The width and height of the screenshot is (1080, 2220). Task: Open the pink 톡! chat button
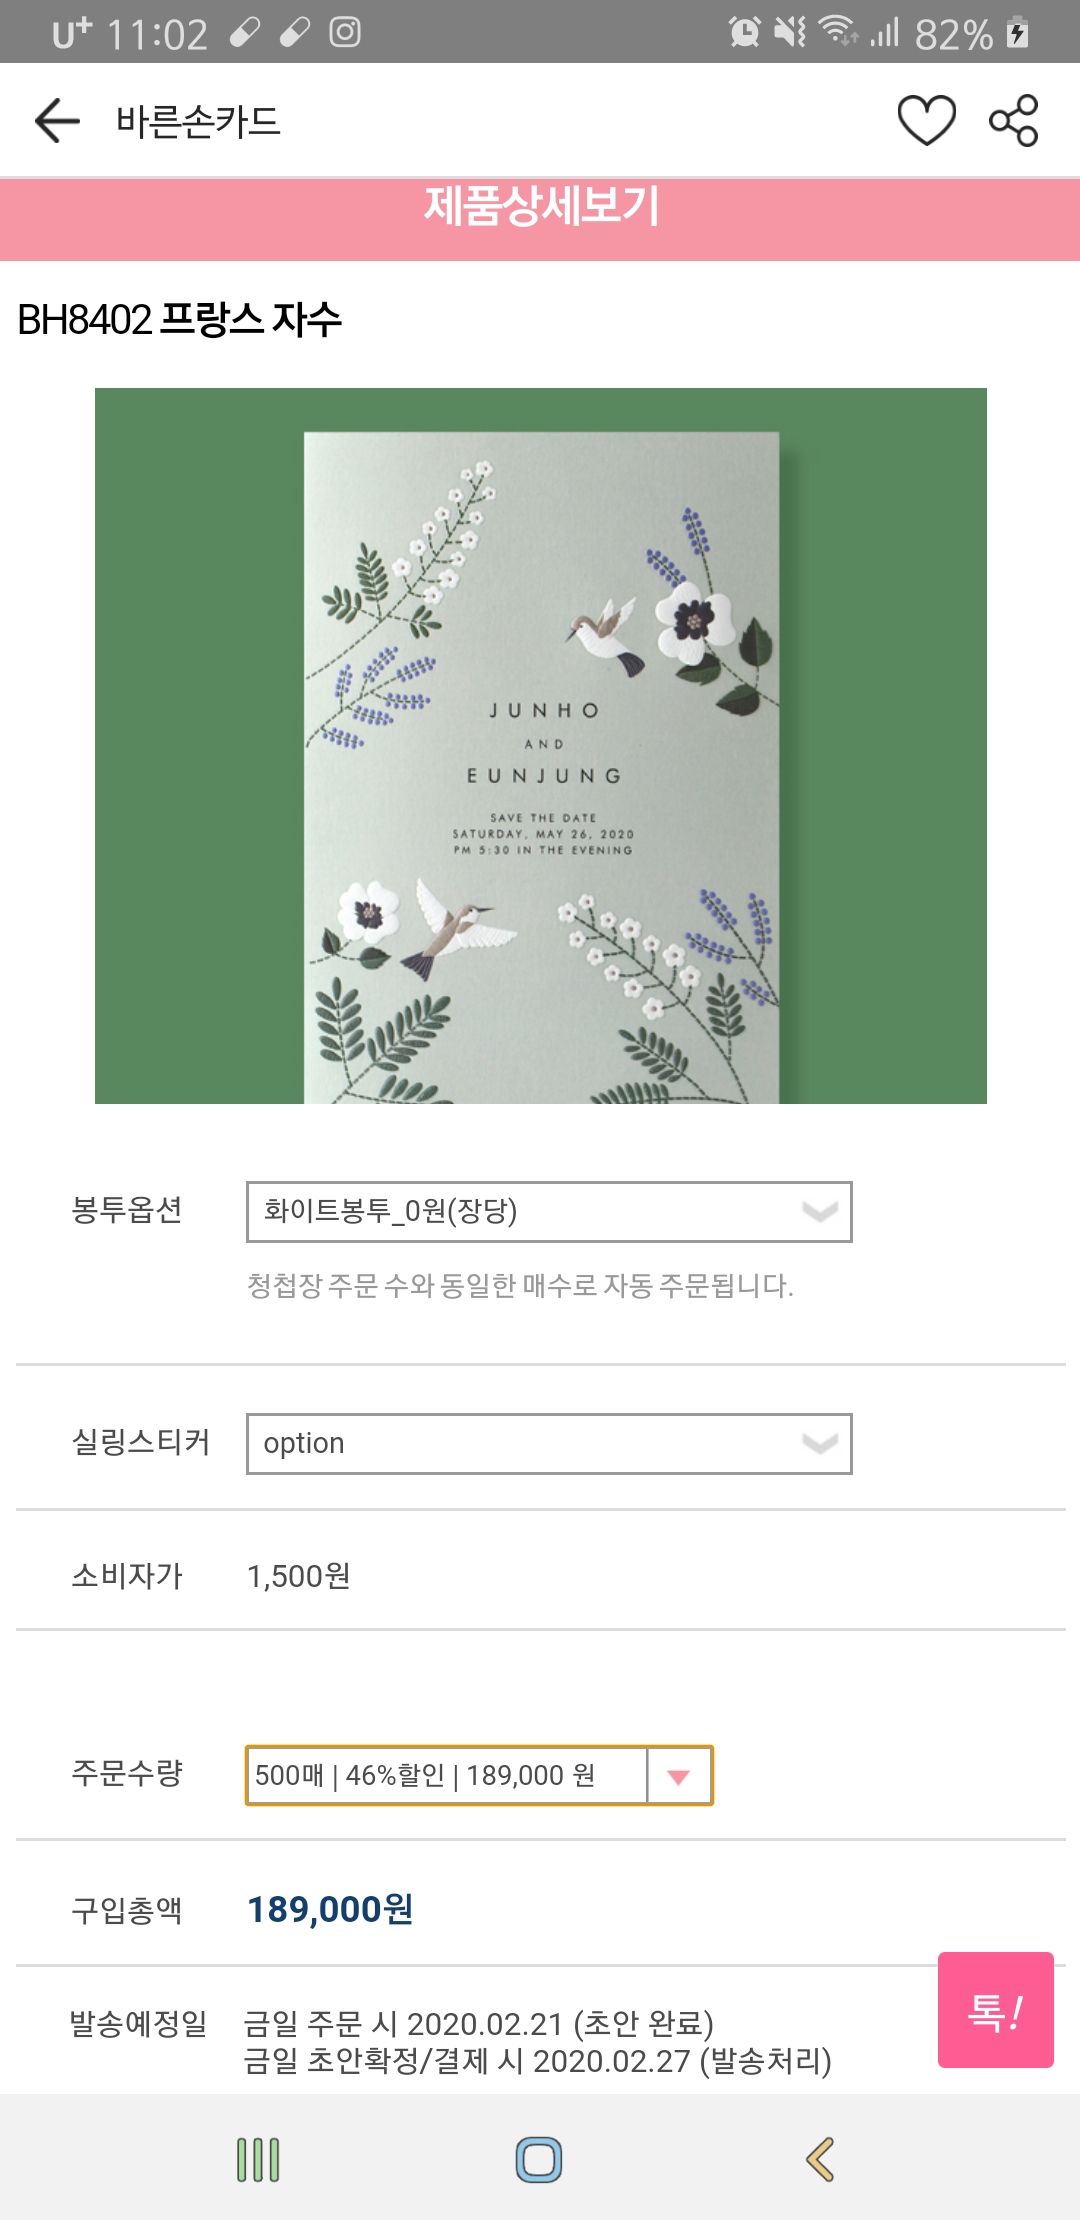(x=995, y=2009)
